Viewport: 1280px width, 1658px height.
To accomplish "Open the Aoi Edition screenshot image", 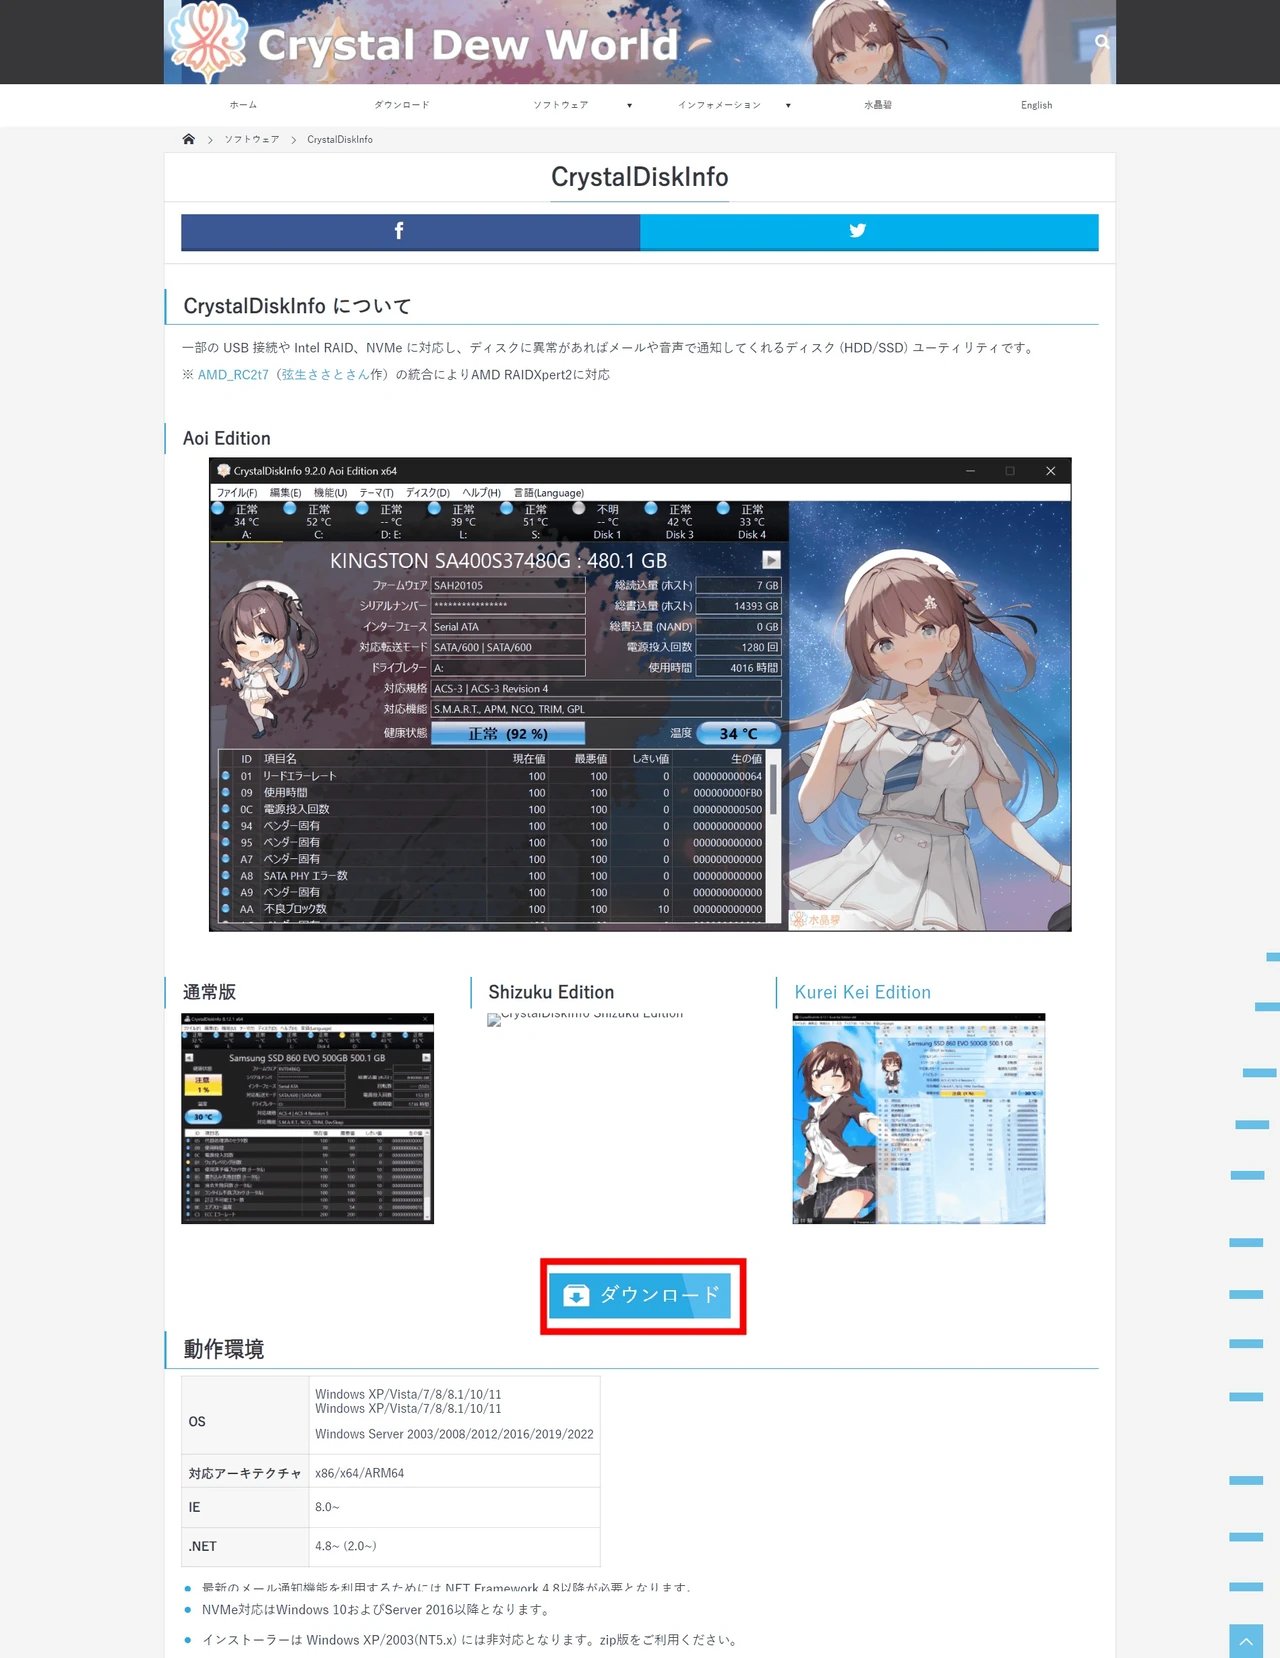I will [640, 694].
